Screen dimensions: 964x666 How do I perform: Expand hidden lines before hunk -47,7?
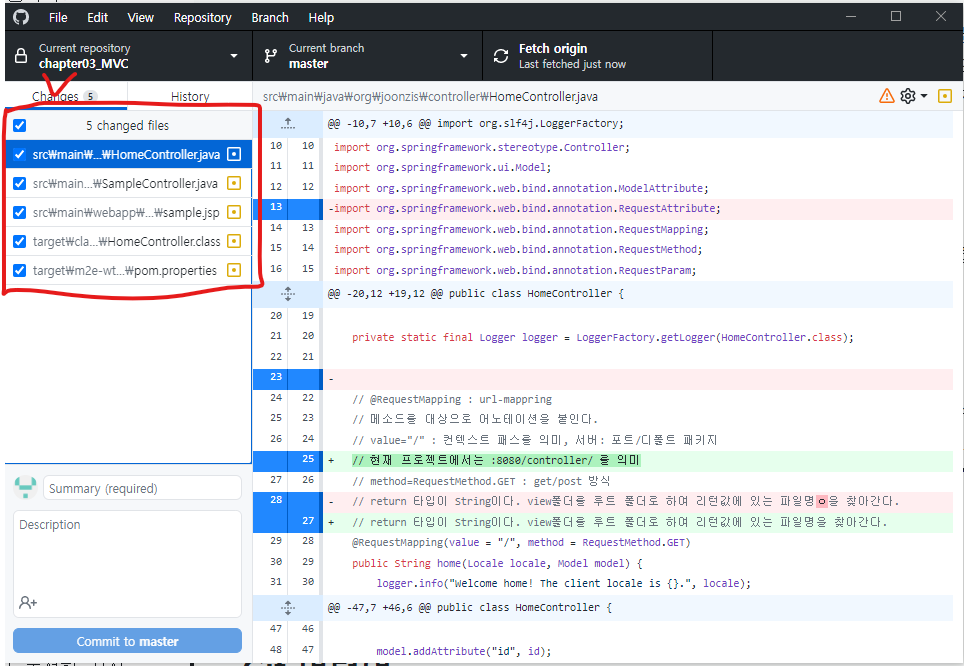coord(288,608)
